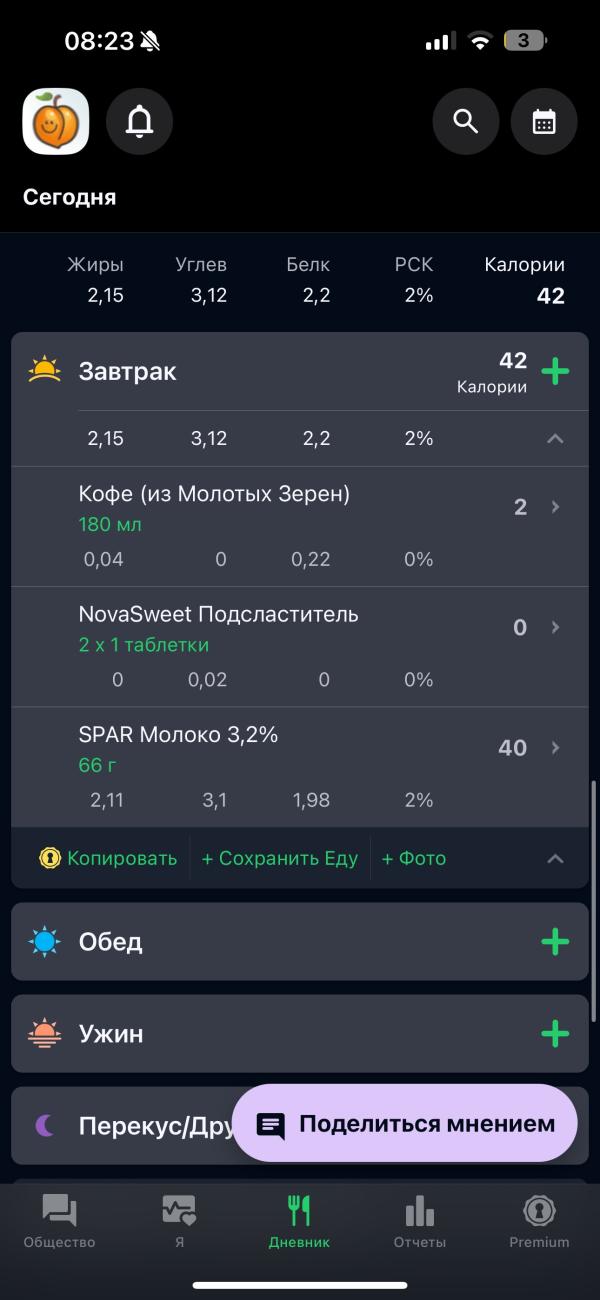Open the Premium tab
600x1300 pixels.
[539, 1222]
